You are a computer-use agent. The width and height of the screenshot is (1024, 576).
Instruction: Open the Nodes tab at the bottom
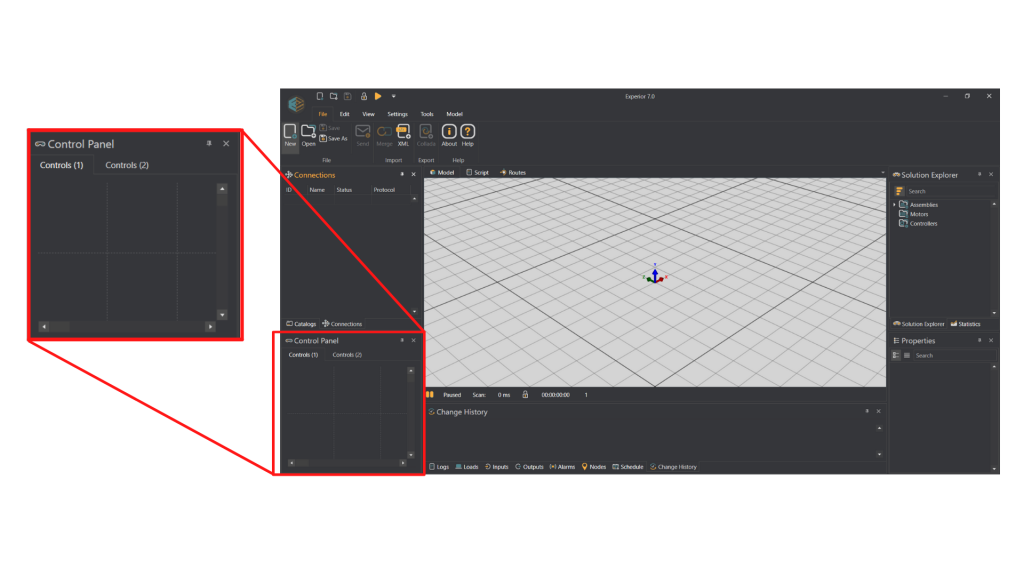[594, 467]
